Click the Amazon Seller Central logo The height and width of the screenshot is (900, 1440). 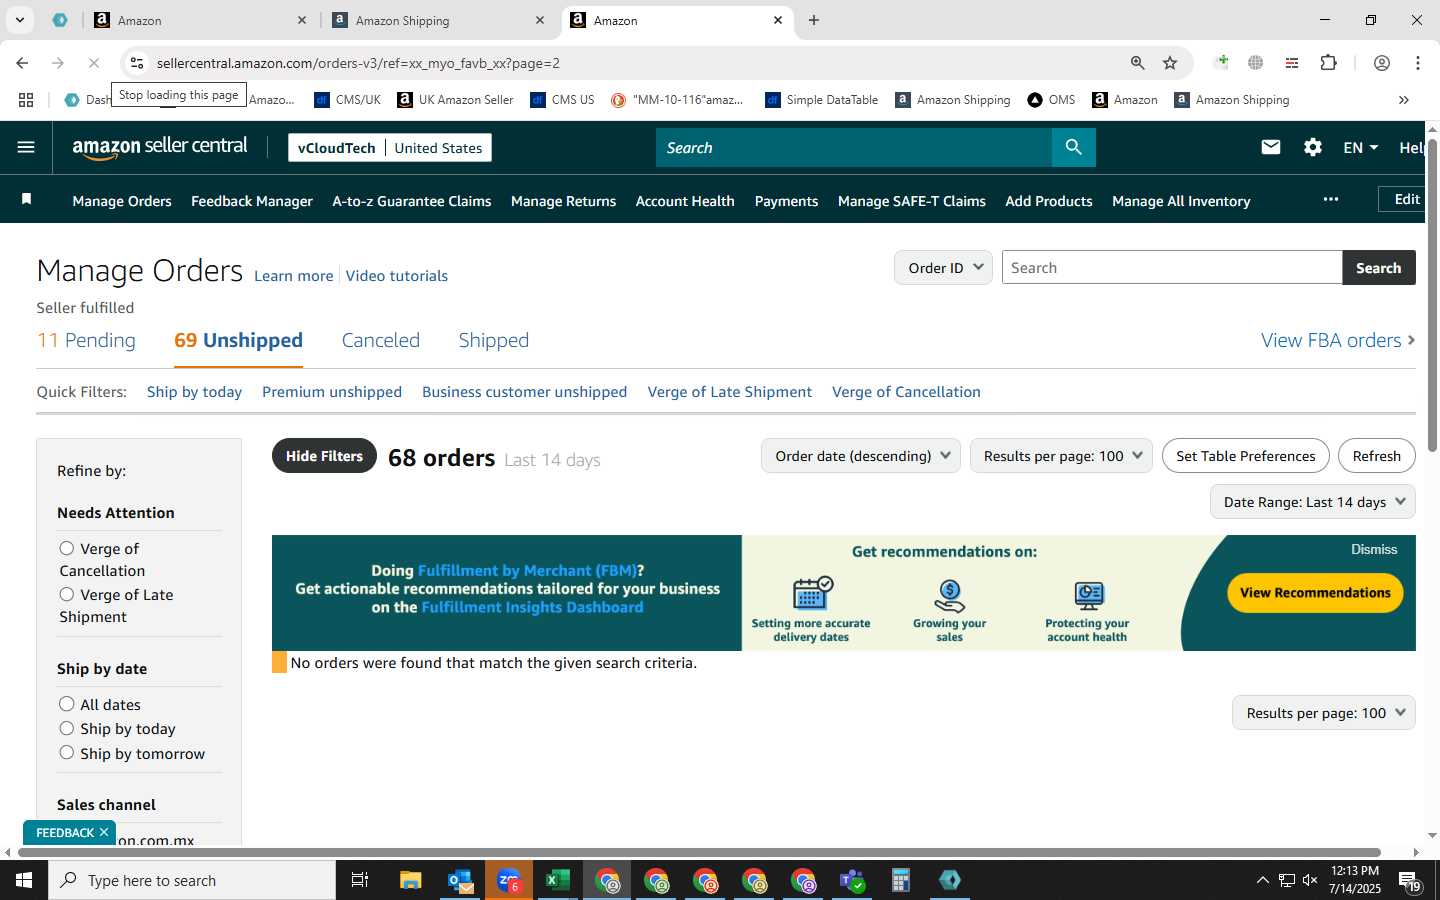click(x=160, y=148)
